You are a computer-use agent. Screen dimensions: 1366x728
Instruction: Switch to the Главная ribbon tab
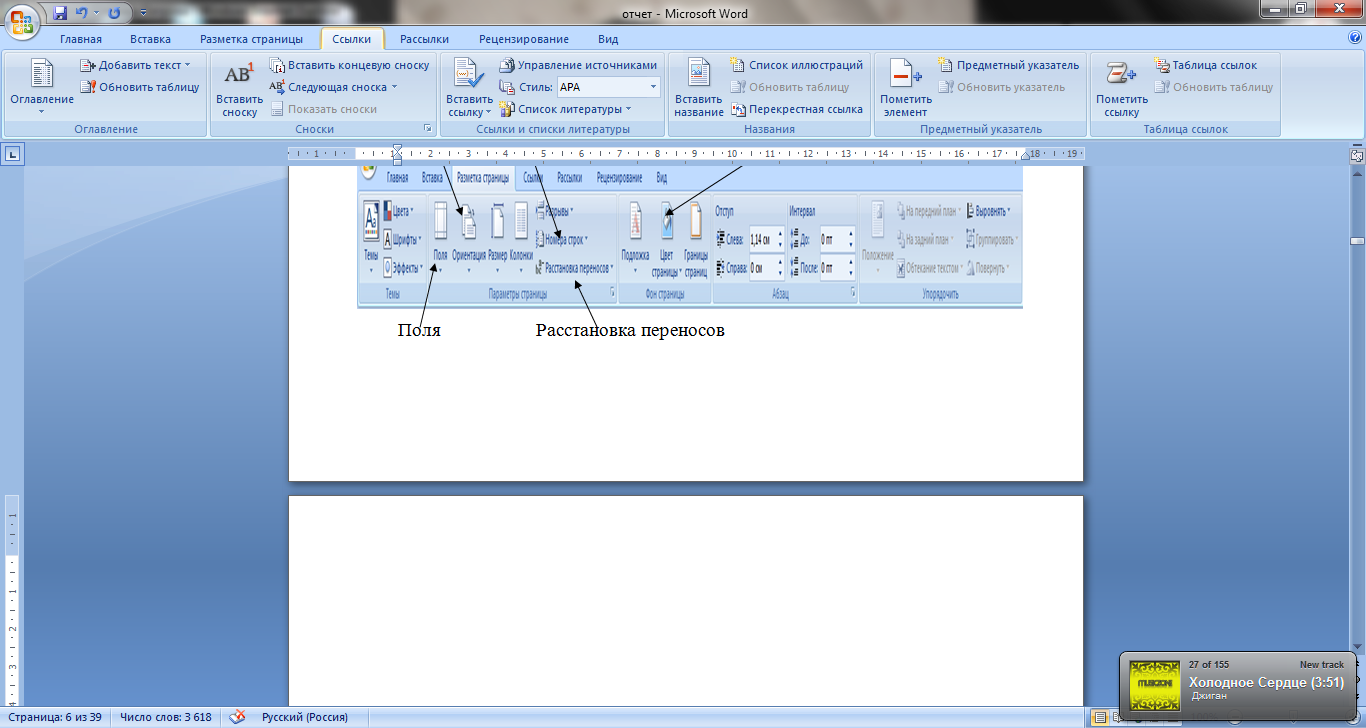pos(80,39)
